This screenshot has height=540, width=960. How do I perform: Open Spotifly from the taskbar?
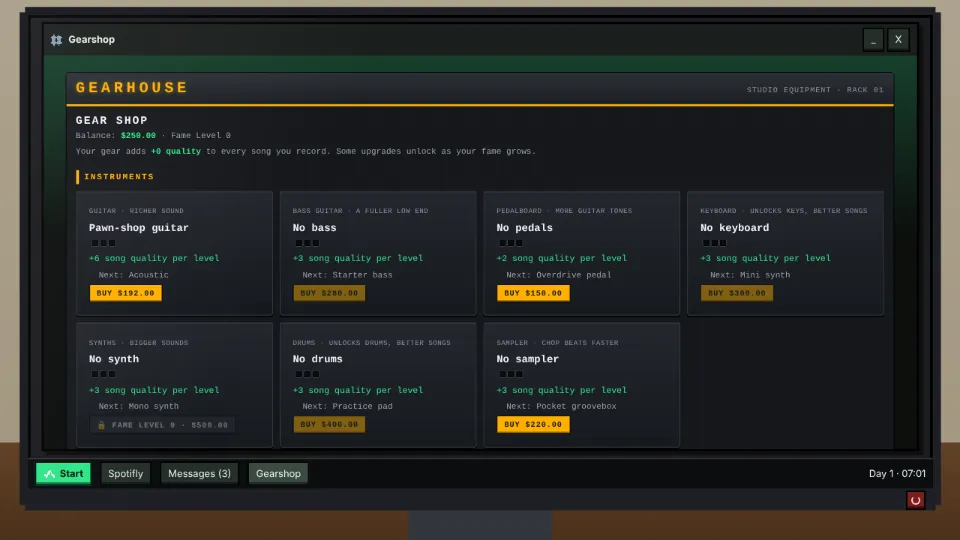(126, 473)
